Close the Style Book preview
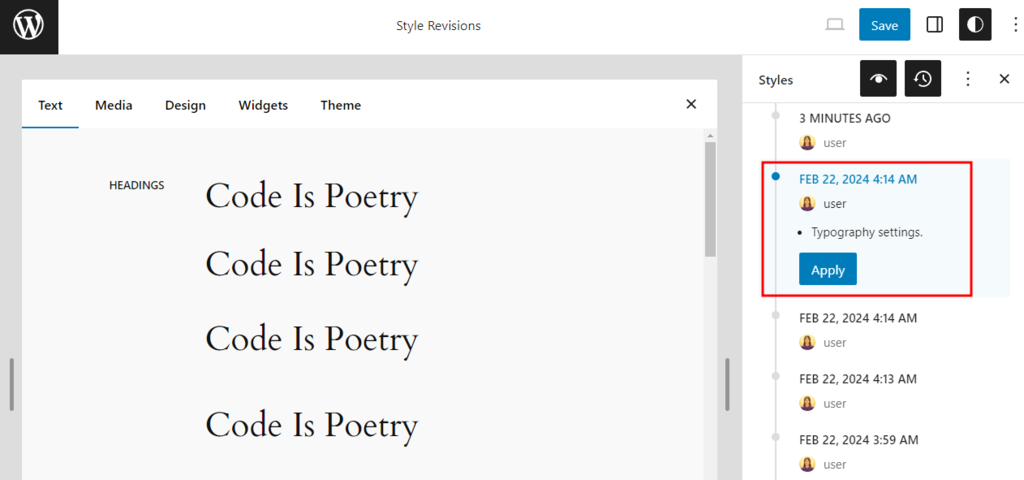 tap(690, 104)
